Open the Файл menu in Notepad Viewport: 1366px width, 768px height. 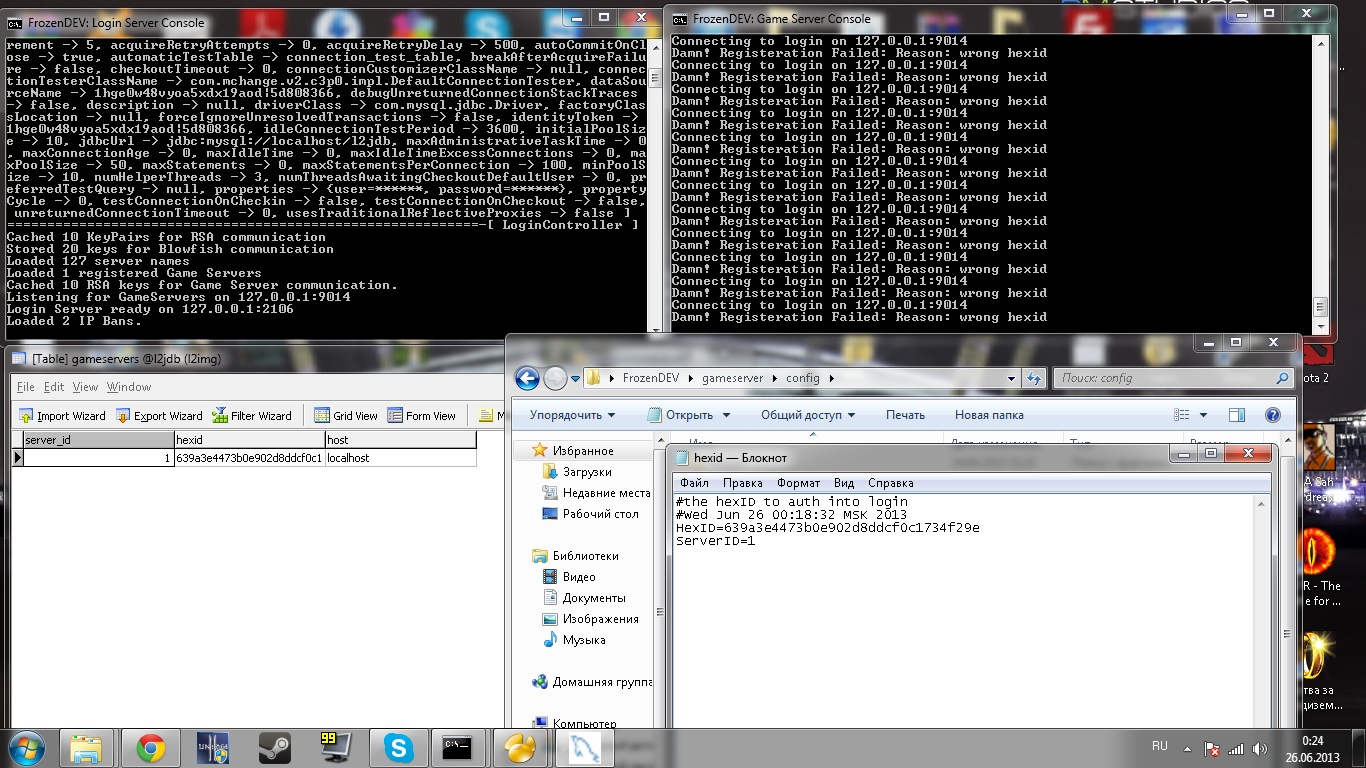point(694,483)
